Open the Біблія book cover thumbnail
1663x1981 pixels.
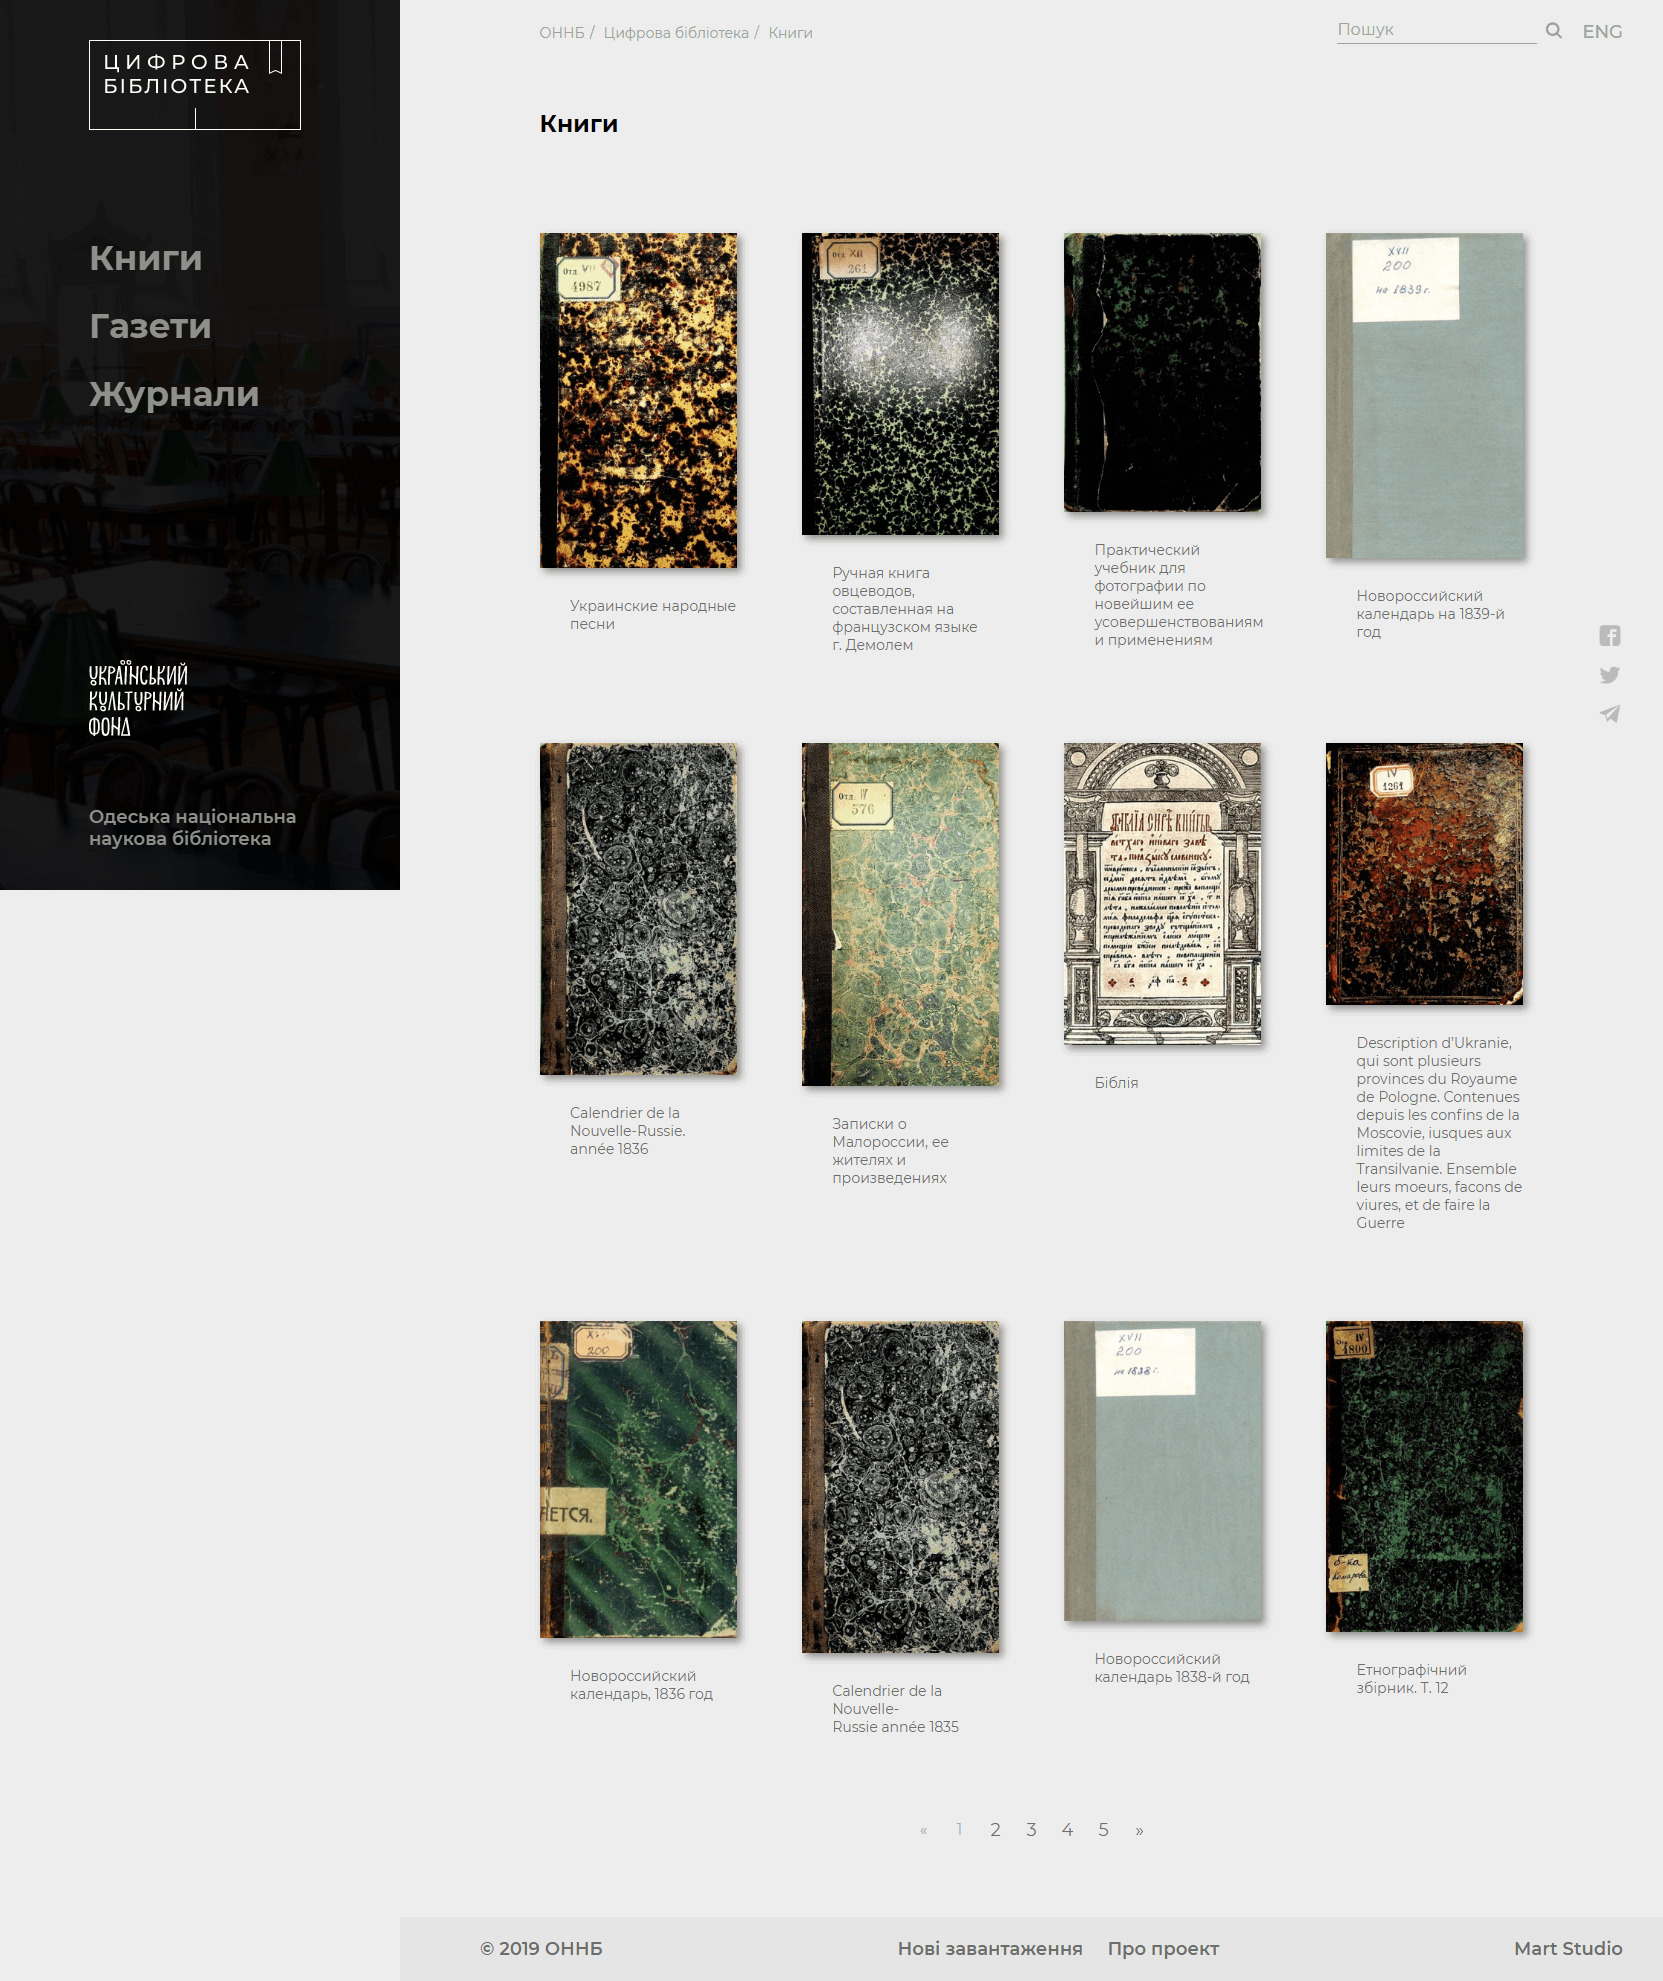tap(1162, 894)
